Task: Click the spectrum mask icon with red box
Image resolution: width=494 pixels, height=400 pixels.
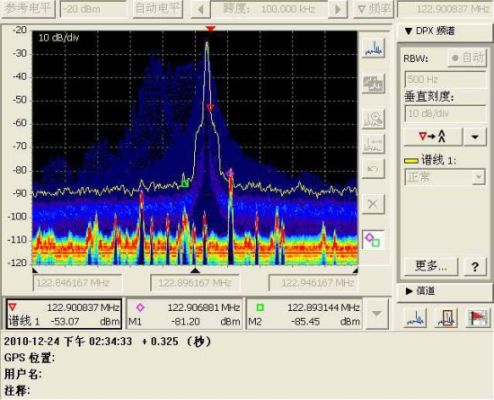Action: (x=447, y=317)
